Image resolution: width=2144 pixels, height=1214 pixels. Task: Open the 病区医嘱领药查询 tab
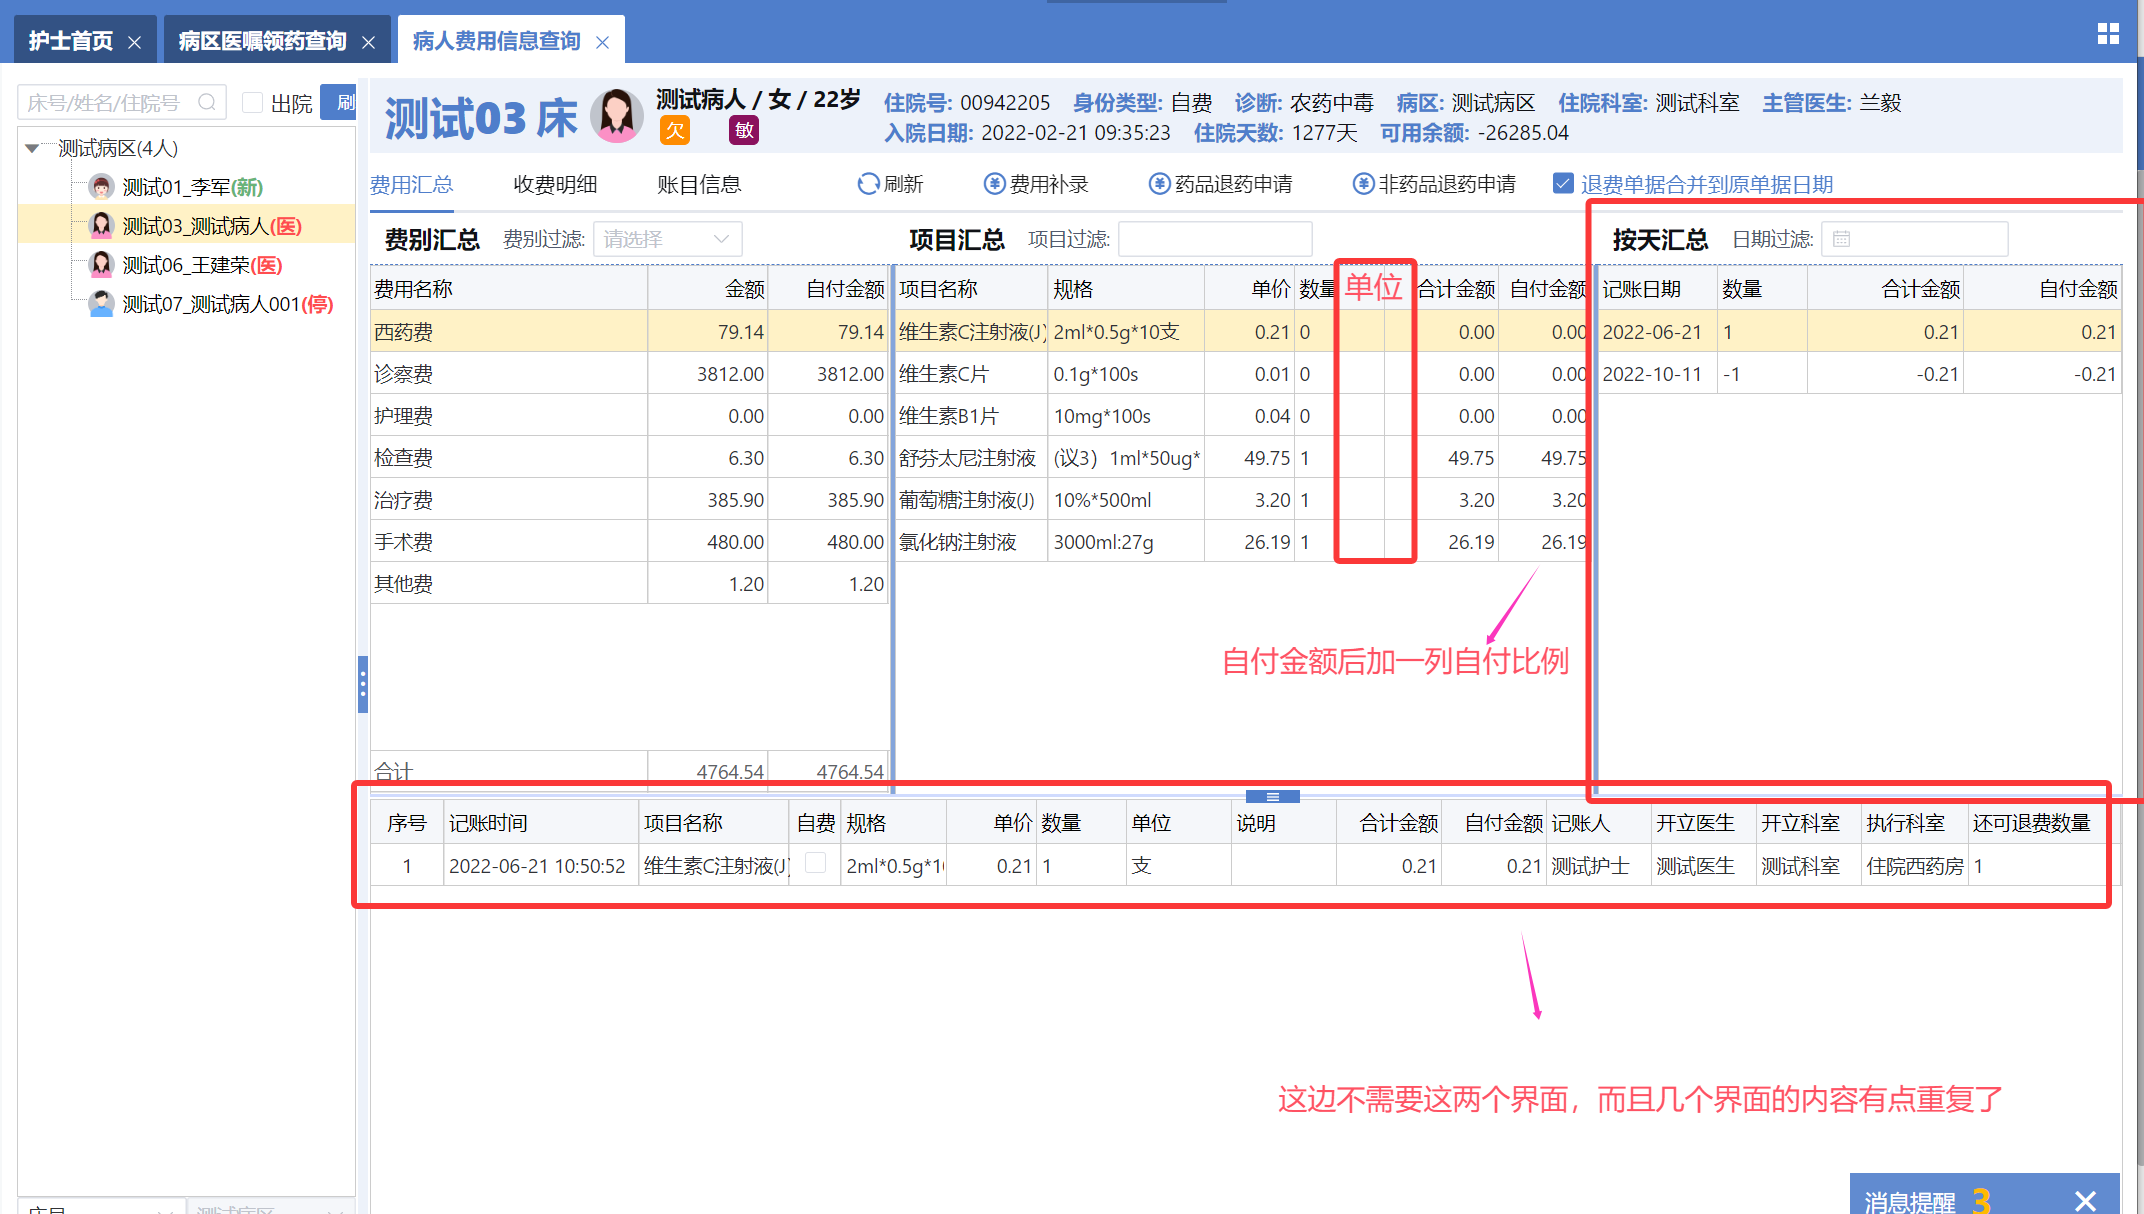coord(262,41)
